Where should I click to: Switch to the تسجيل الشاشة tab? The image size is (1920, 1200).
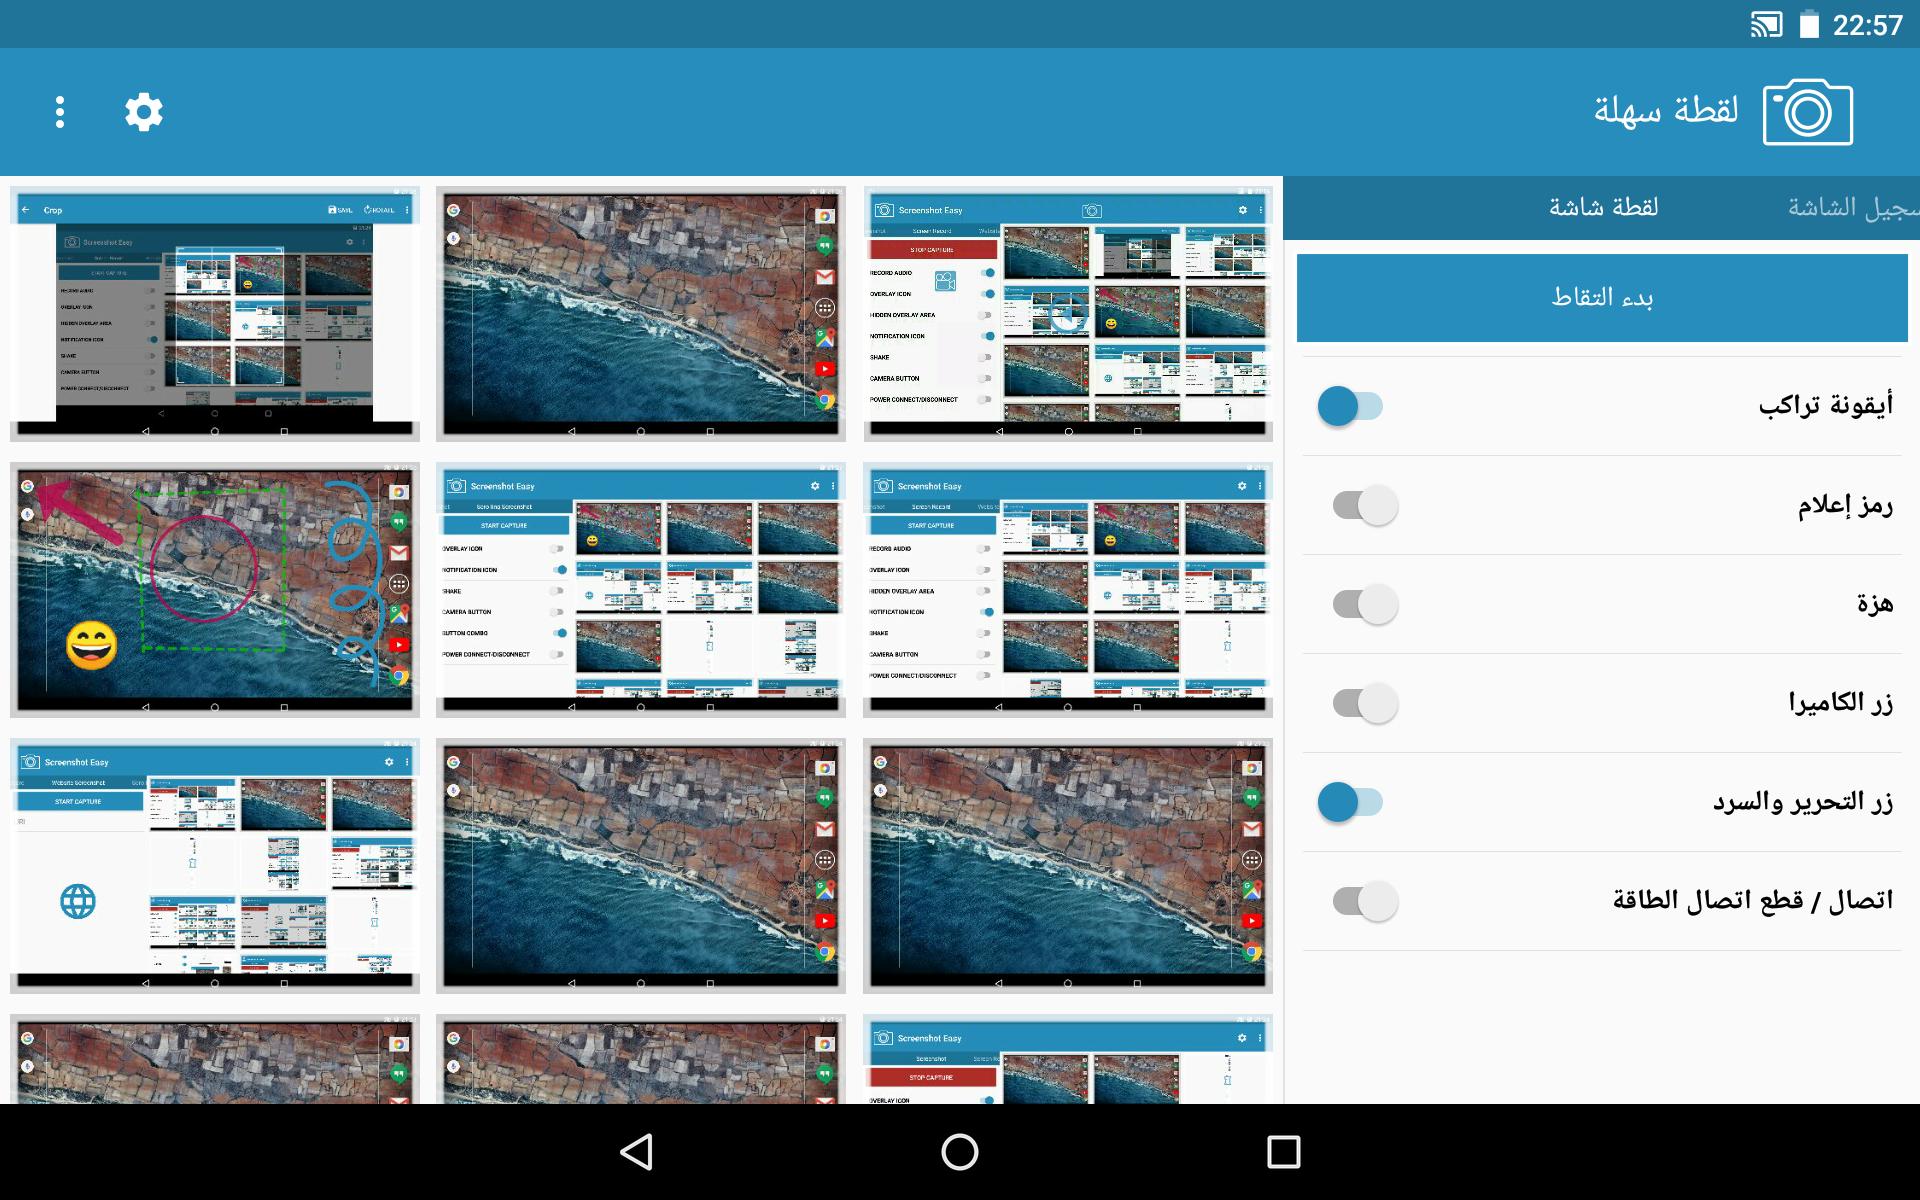click(1853, 208)
